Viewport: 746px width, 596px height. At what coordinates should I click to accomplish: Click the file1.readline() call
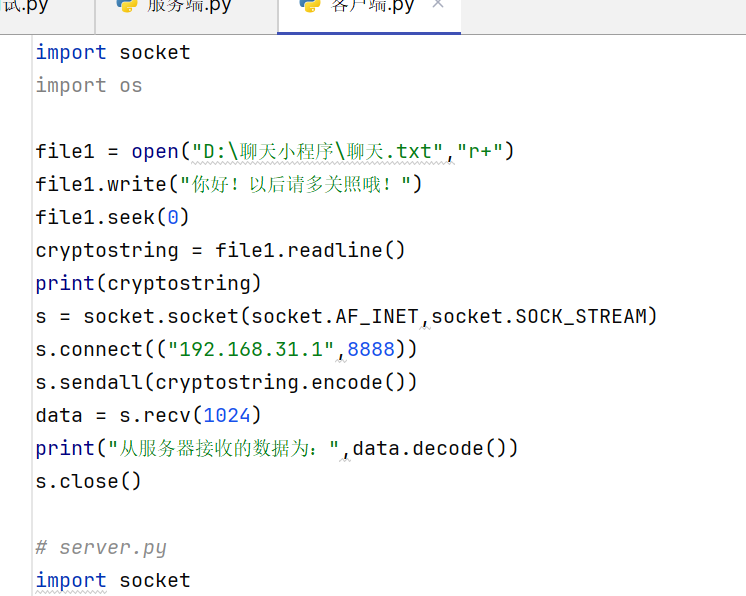(310, 250)
